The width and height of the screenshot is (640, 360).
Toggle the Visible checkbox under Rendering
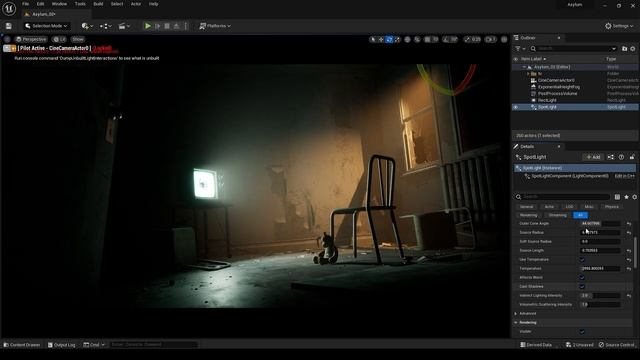582,331
